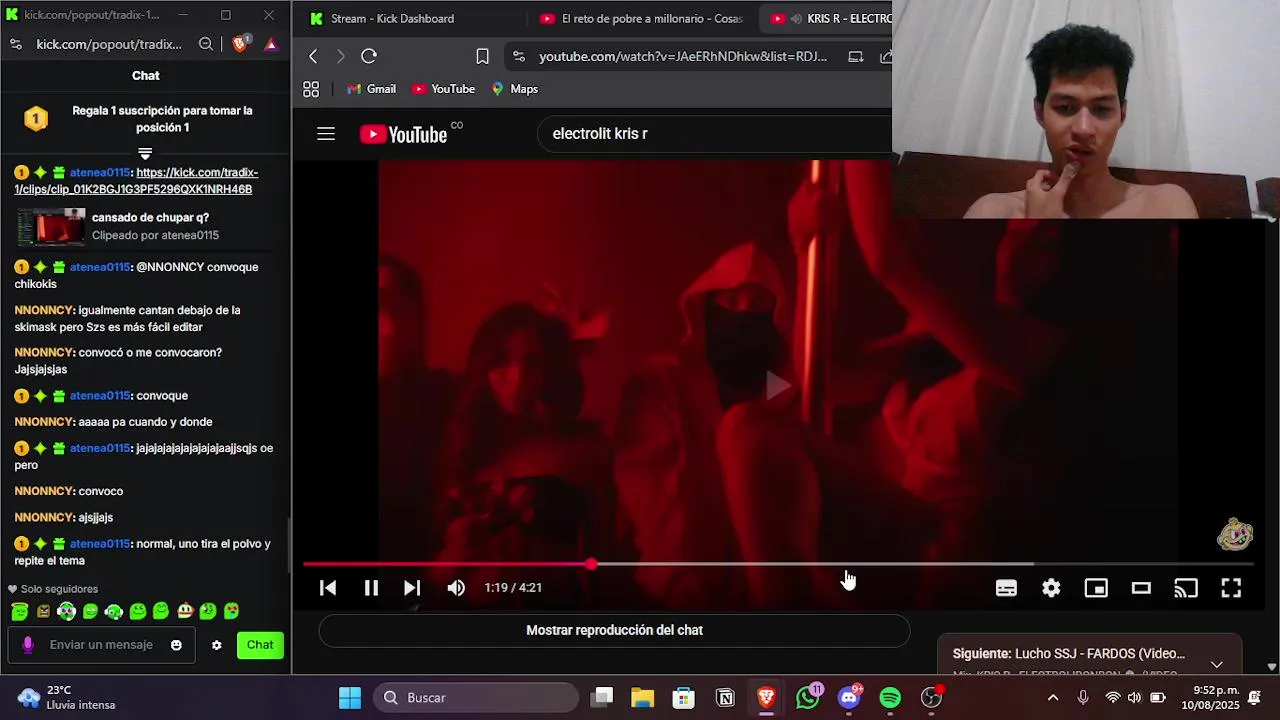
Task: Click the taskbar Buscar search box
Action: coord(476,698)
